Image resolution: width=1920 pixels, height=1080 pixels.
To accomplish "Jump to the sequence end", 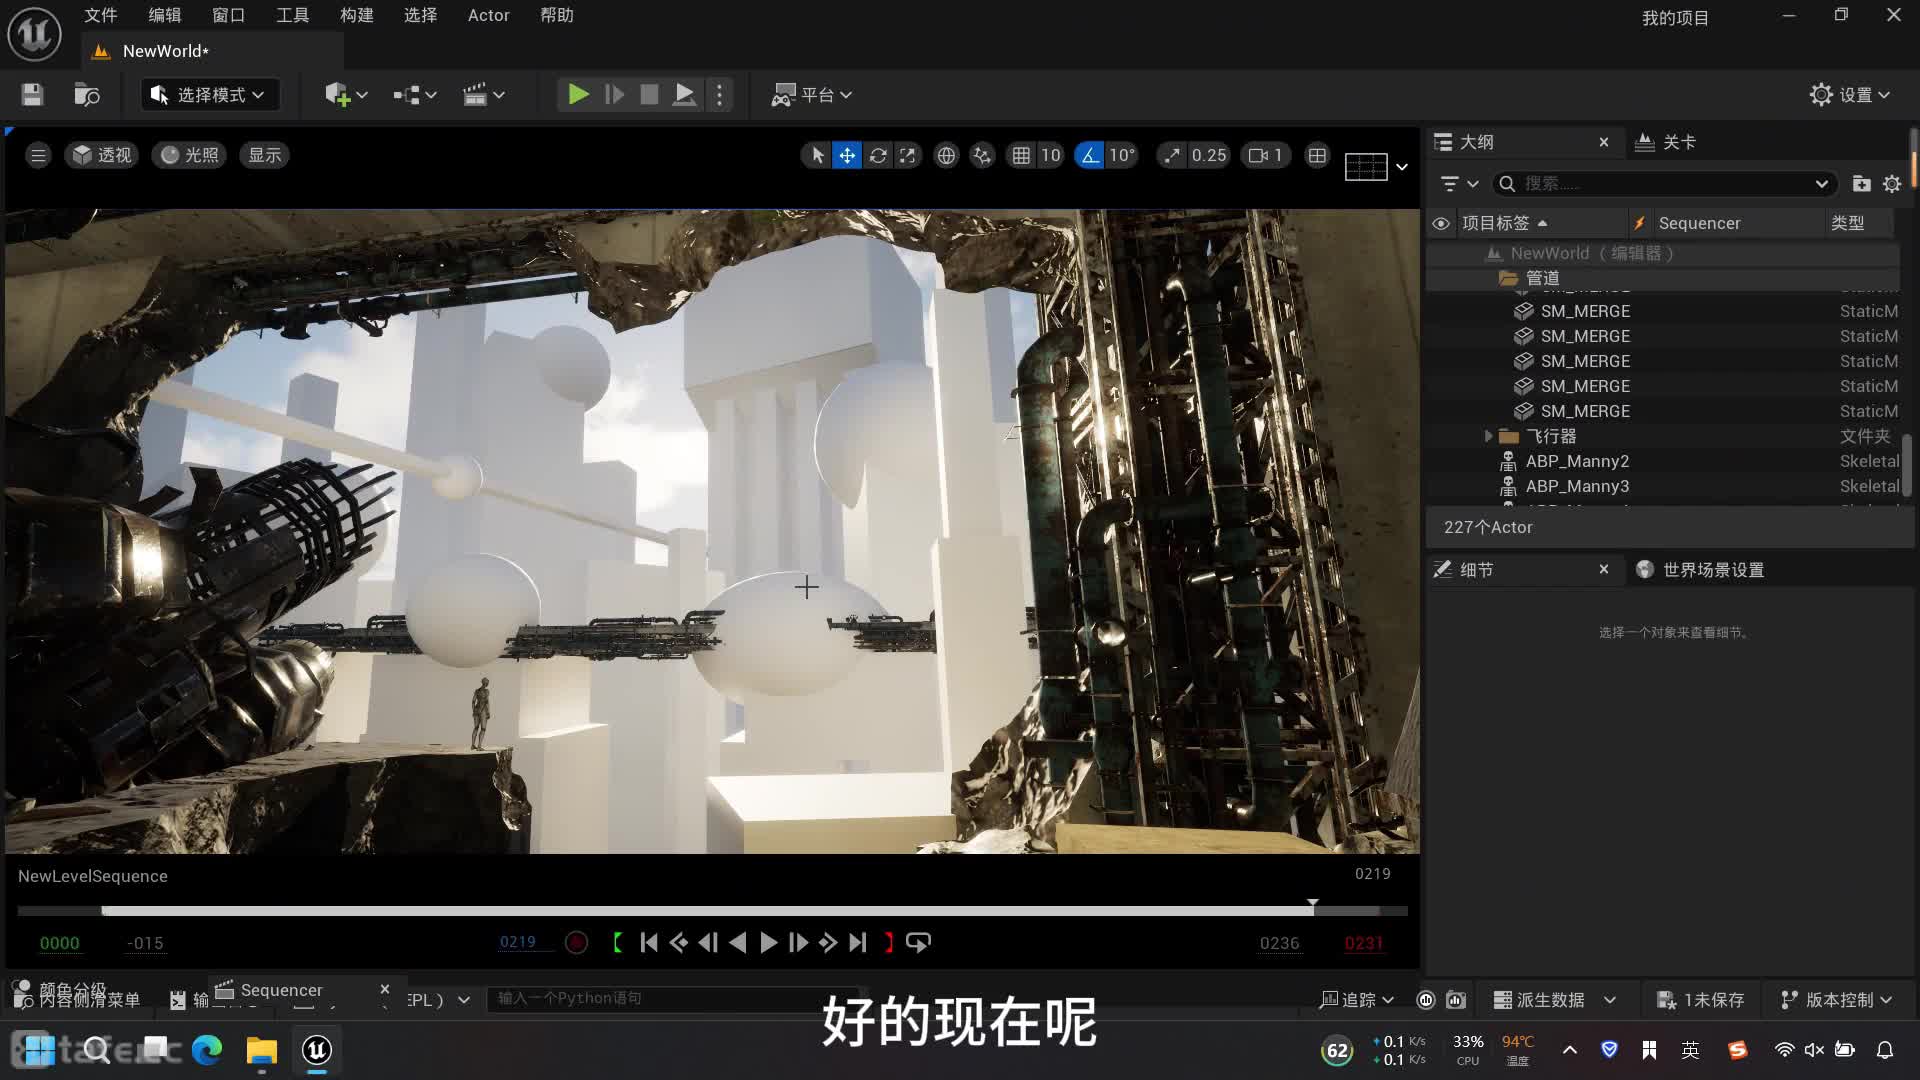I will tap(858, 943).
